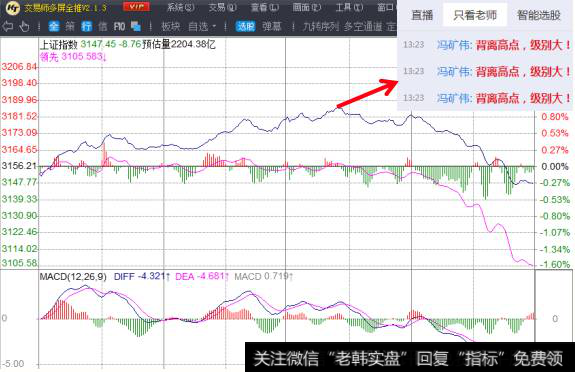Click the blue 行 toolbar icon

87,26
